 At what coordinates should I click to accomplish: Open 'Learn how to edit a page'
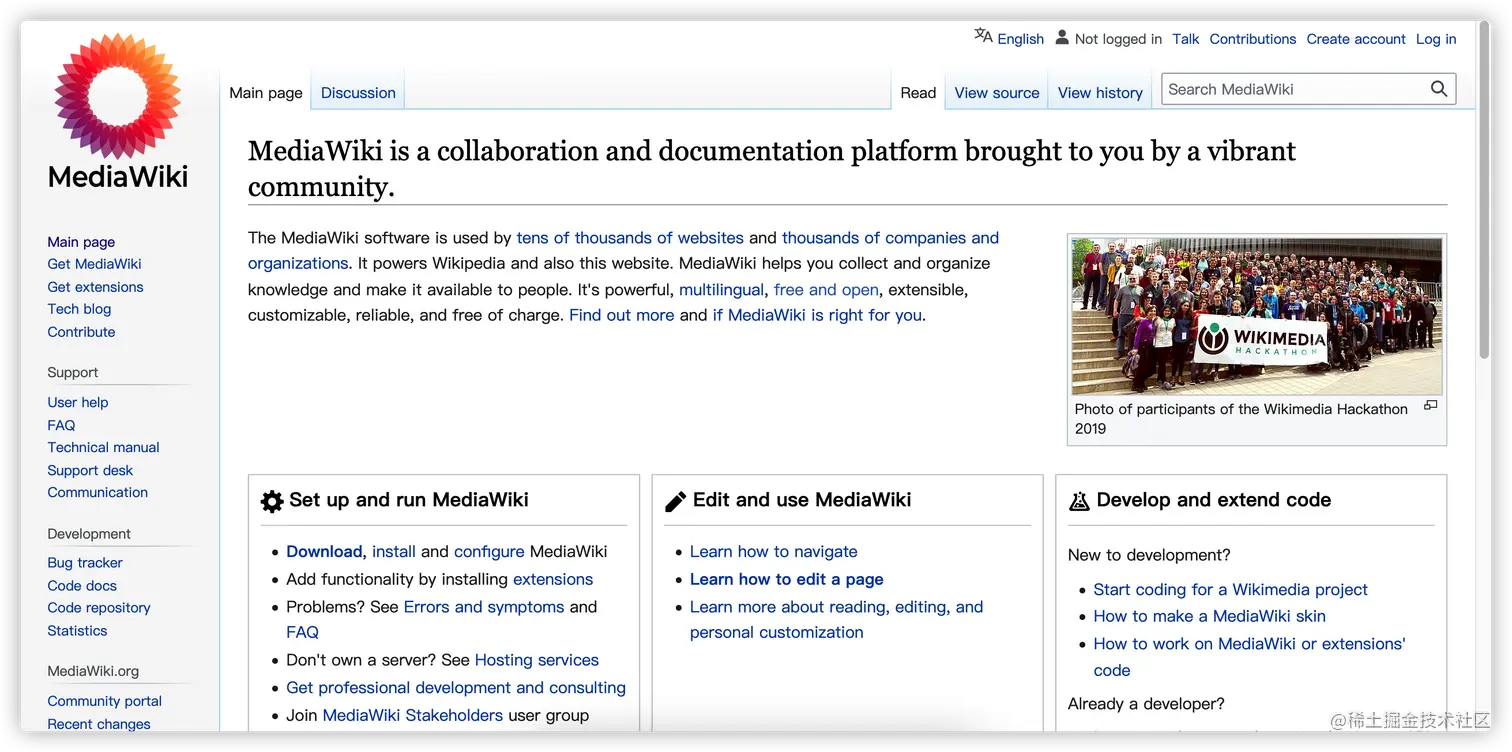(787, 579)
